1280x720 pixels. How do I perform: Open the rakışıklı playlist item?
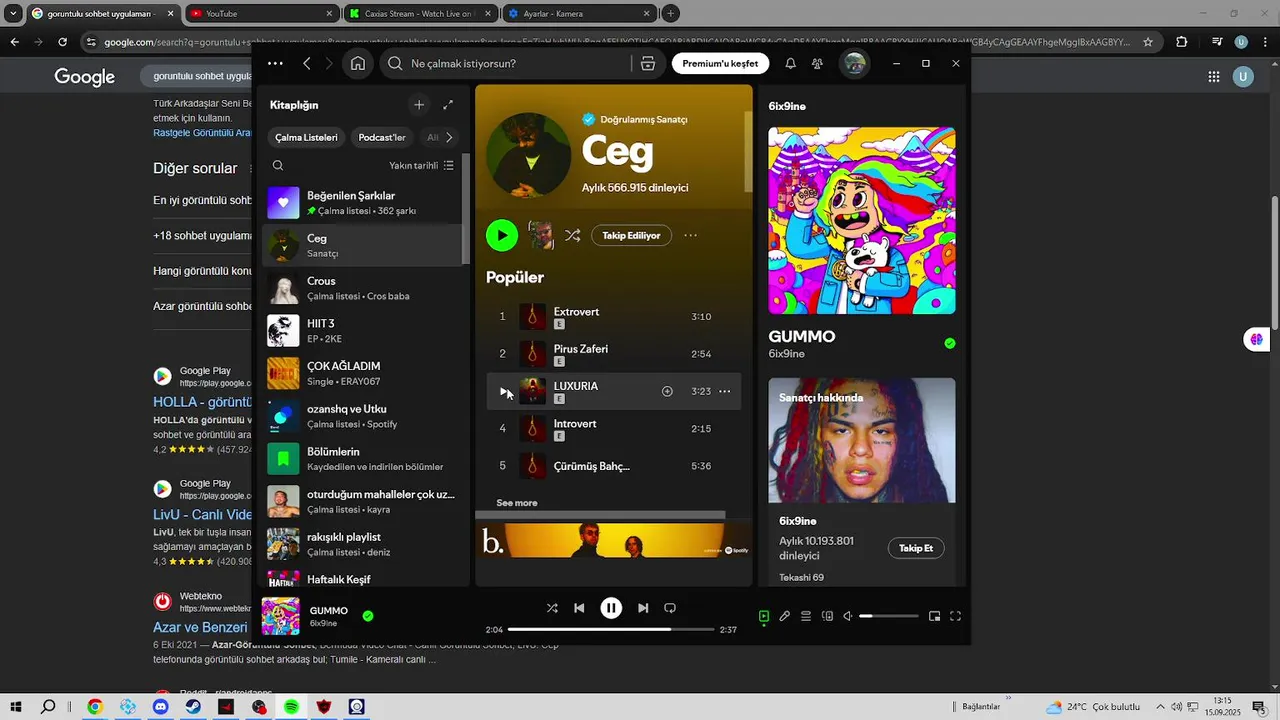pyautogui.click(x=363, y=544)
